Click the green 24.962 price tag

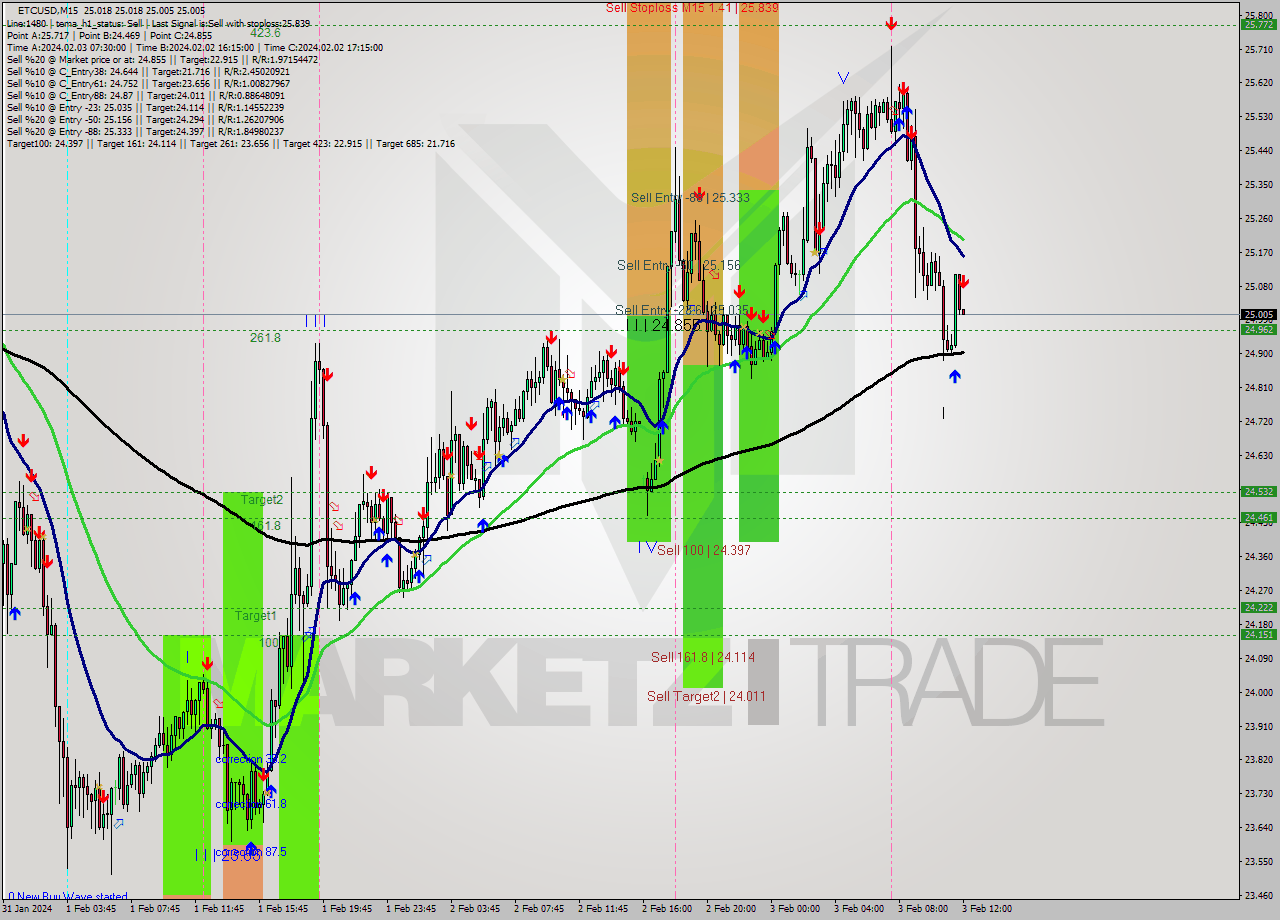click(x=1258, y=329)
